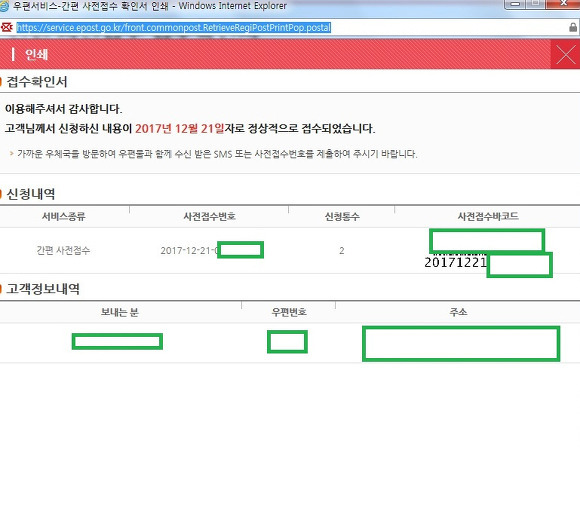This screenshot has height=505, width=580.
Task: Click the 신청통수 value 2
Action: coord(342,250)
